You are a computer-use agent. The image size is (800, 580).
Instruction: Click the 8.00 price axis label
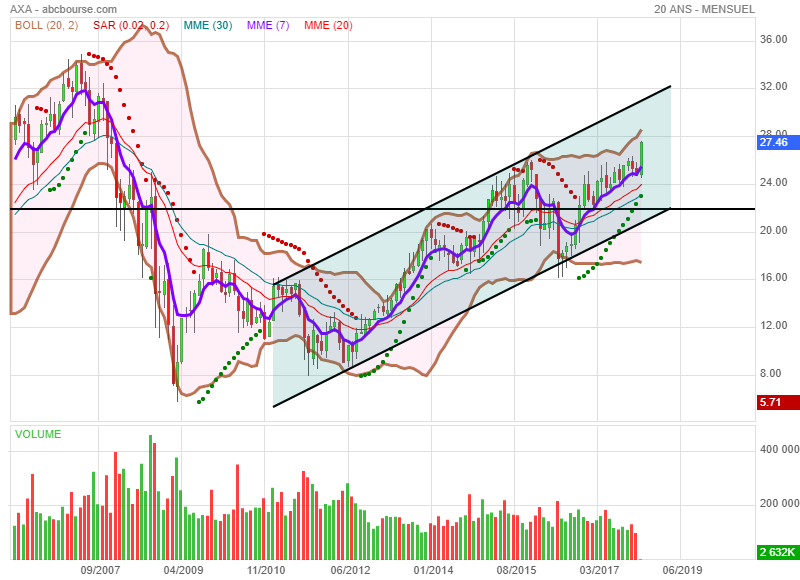tap(770, 373)
